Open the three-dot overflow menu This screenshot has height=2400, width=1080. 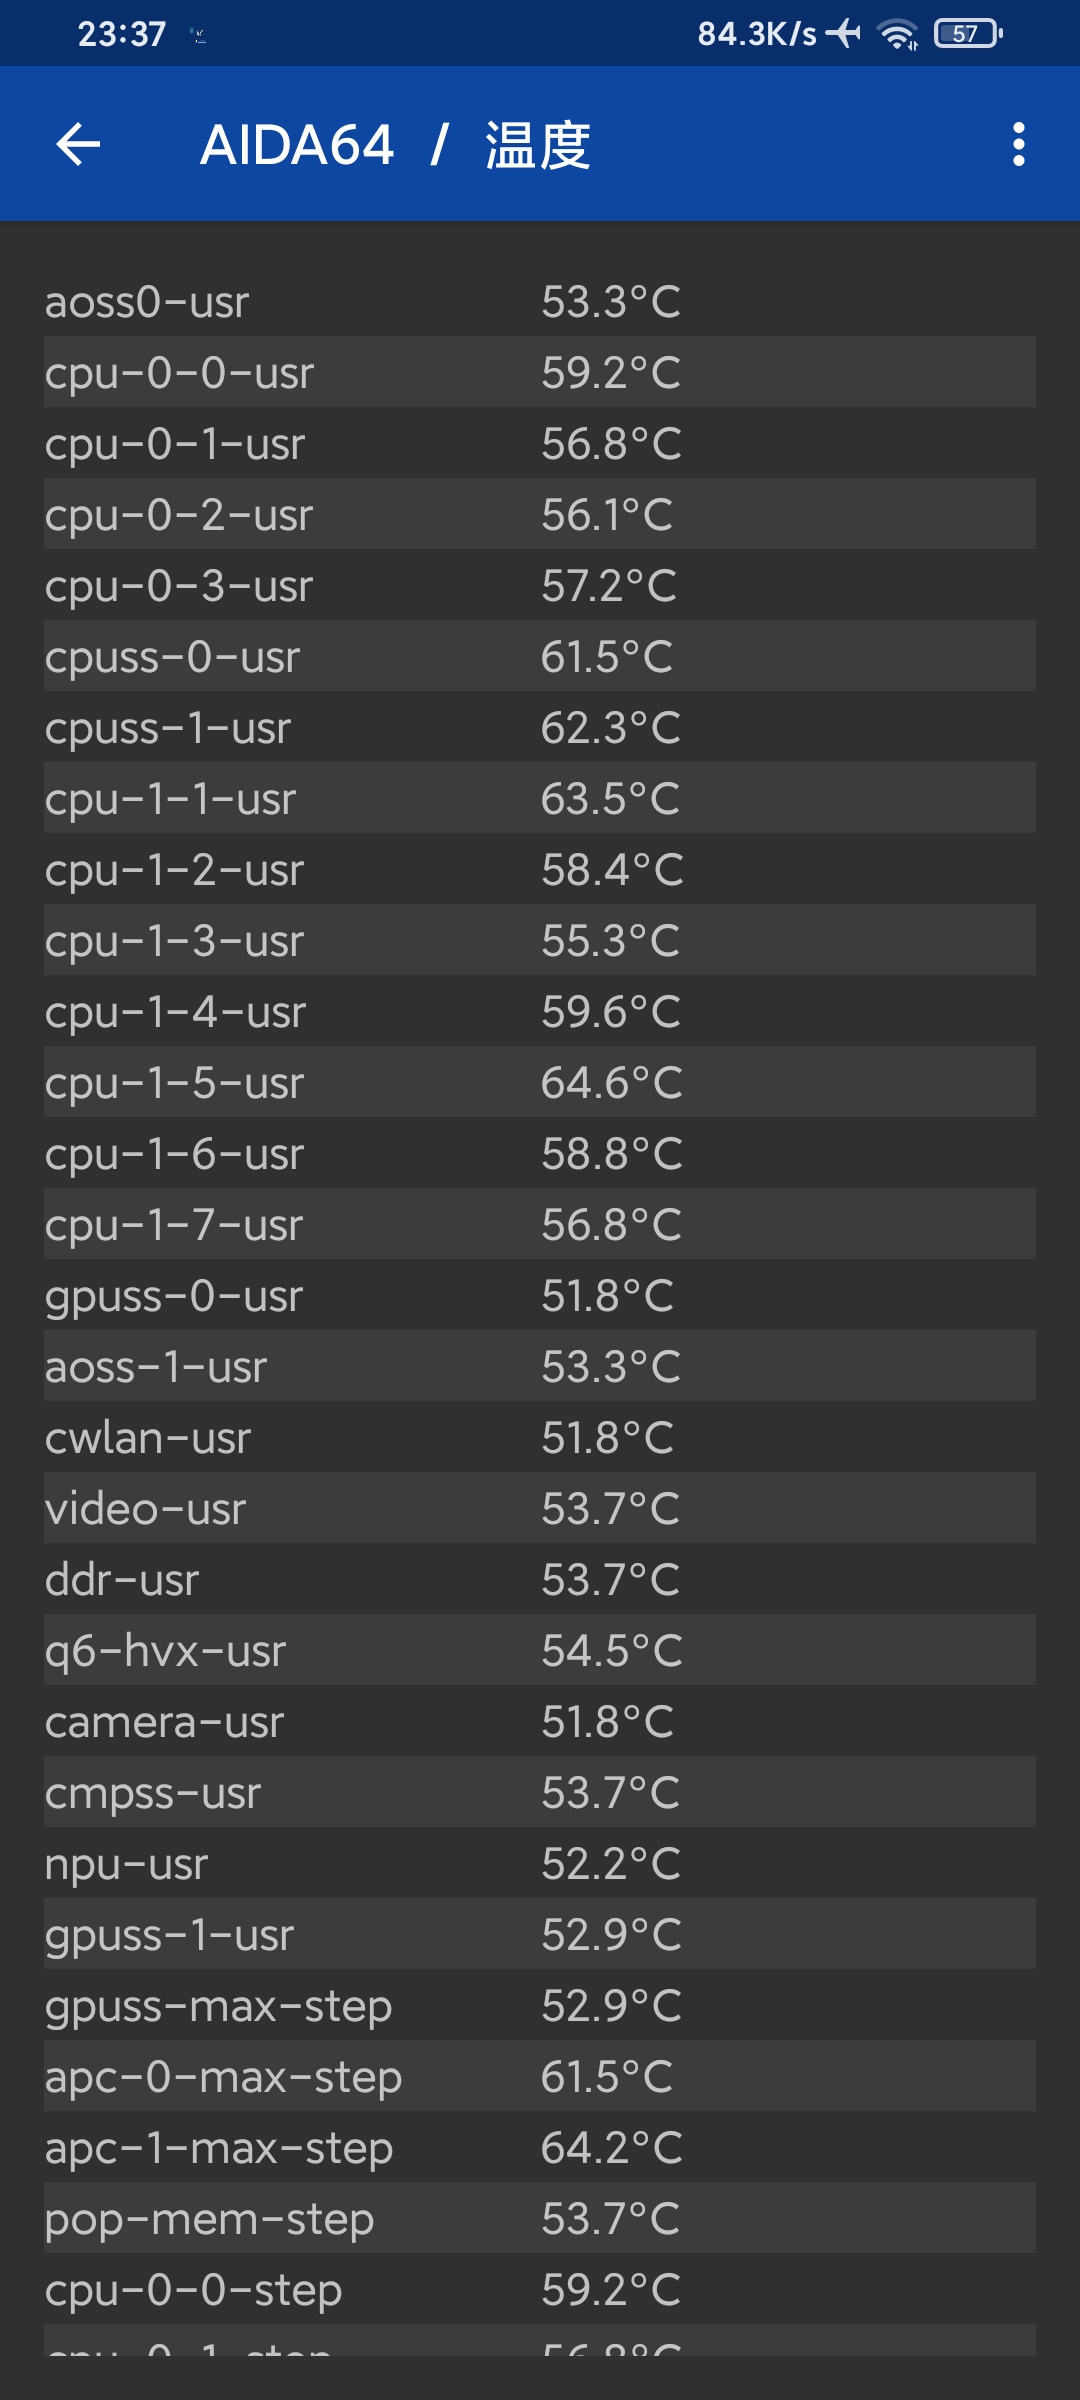point(1018,145)
